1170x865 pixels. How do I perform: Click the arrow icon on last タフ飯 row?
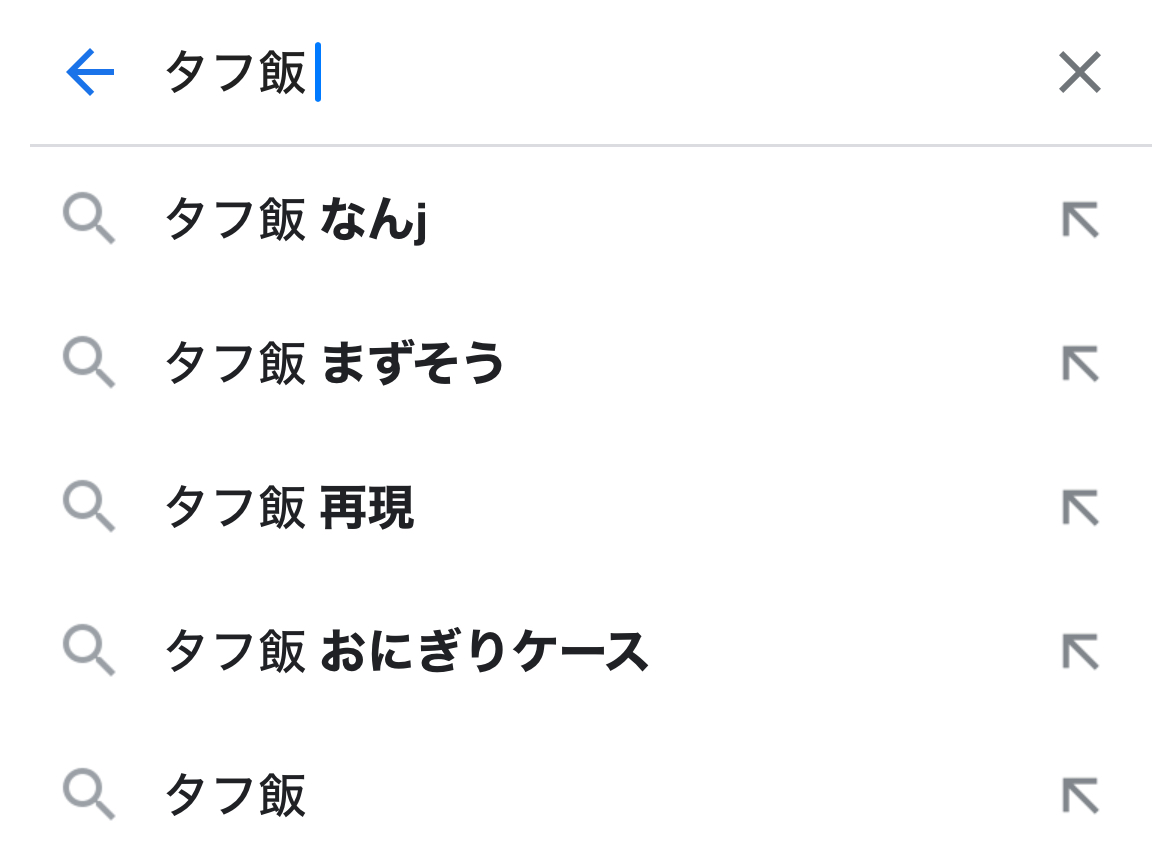pyautogui.click(x=1080, y=796)
